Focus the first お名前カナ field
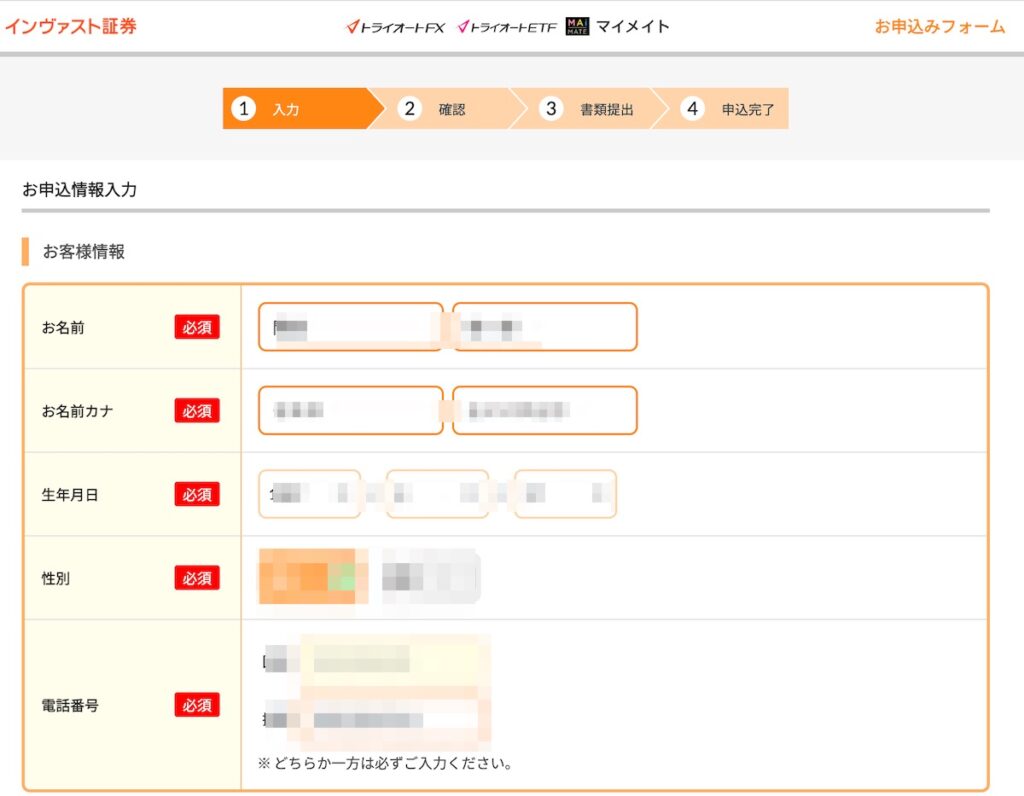The image size is (1024, 796). click(x=350, y=410)
